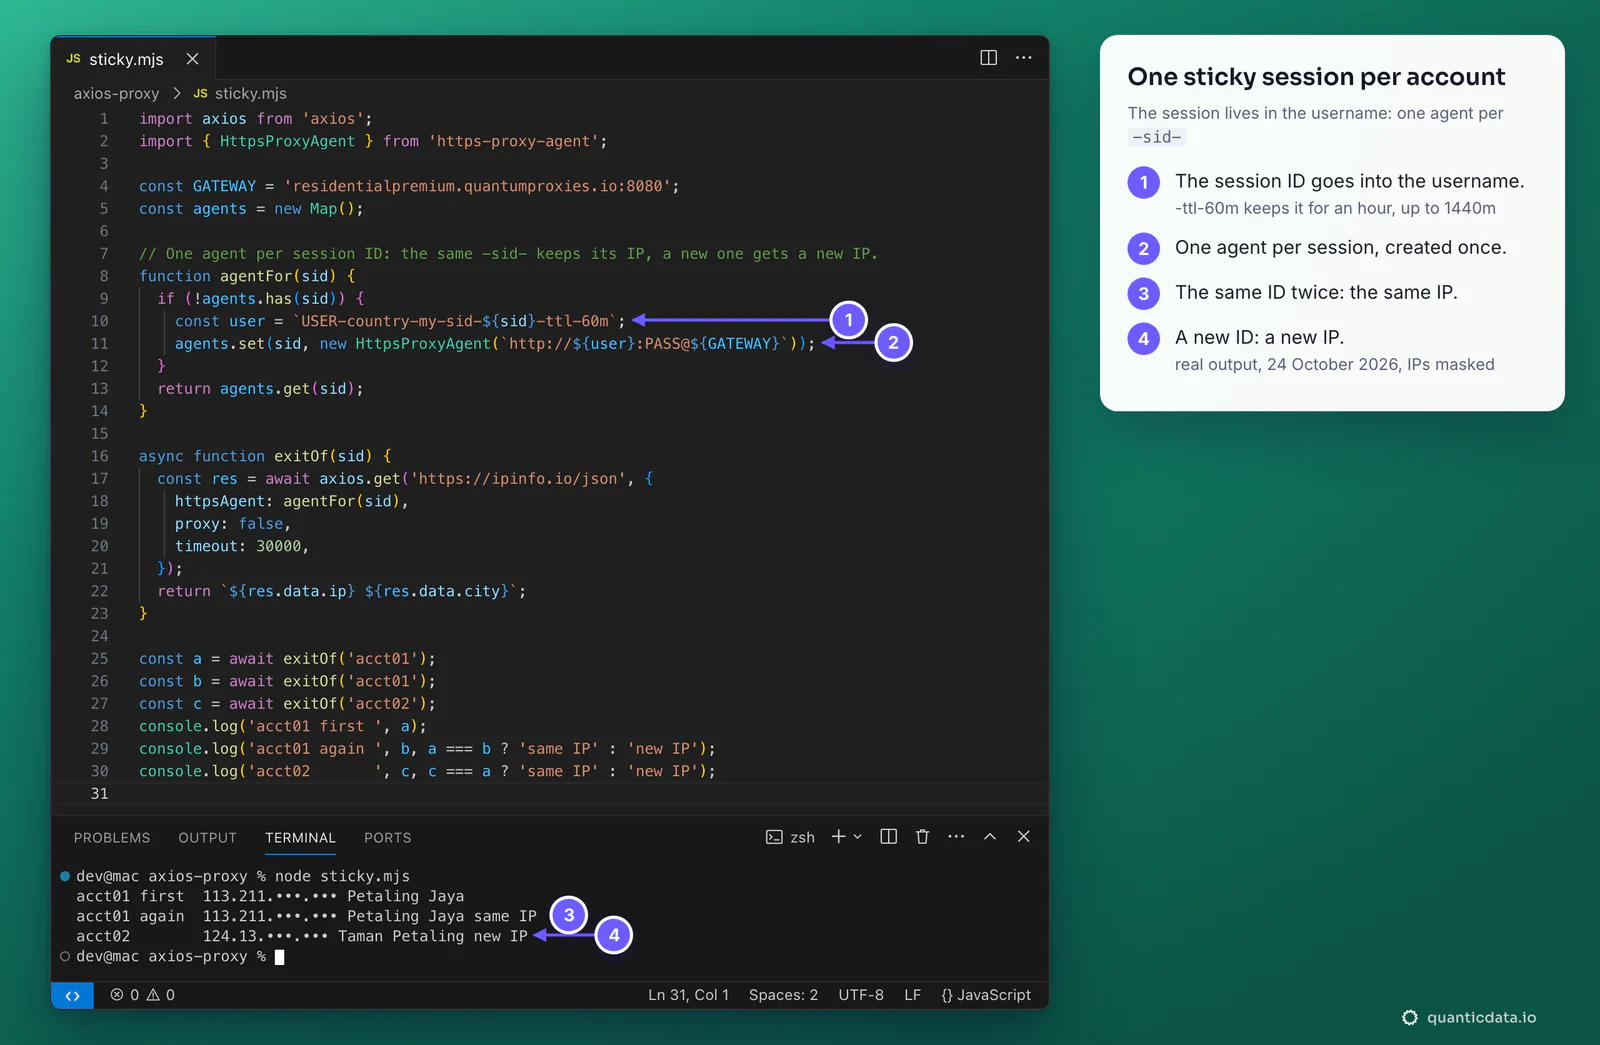The height and width of the screenshot is (1045, 1600).
Task: Click 'One sticky session per account' heading
Action: click(1316, 77)
